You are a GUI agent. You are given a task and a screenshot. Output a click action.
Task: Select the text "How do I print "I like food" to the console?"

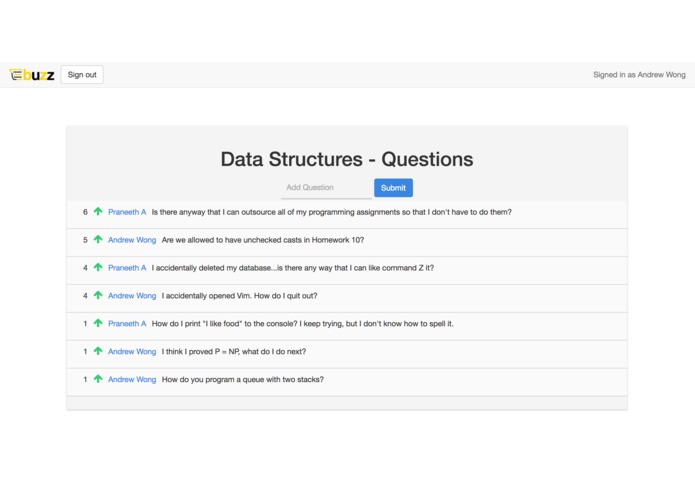pos(224,324)
